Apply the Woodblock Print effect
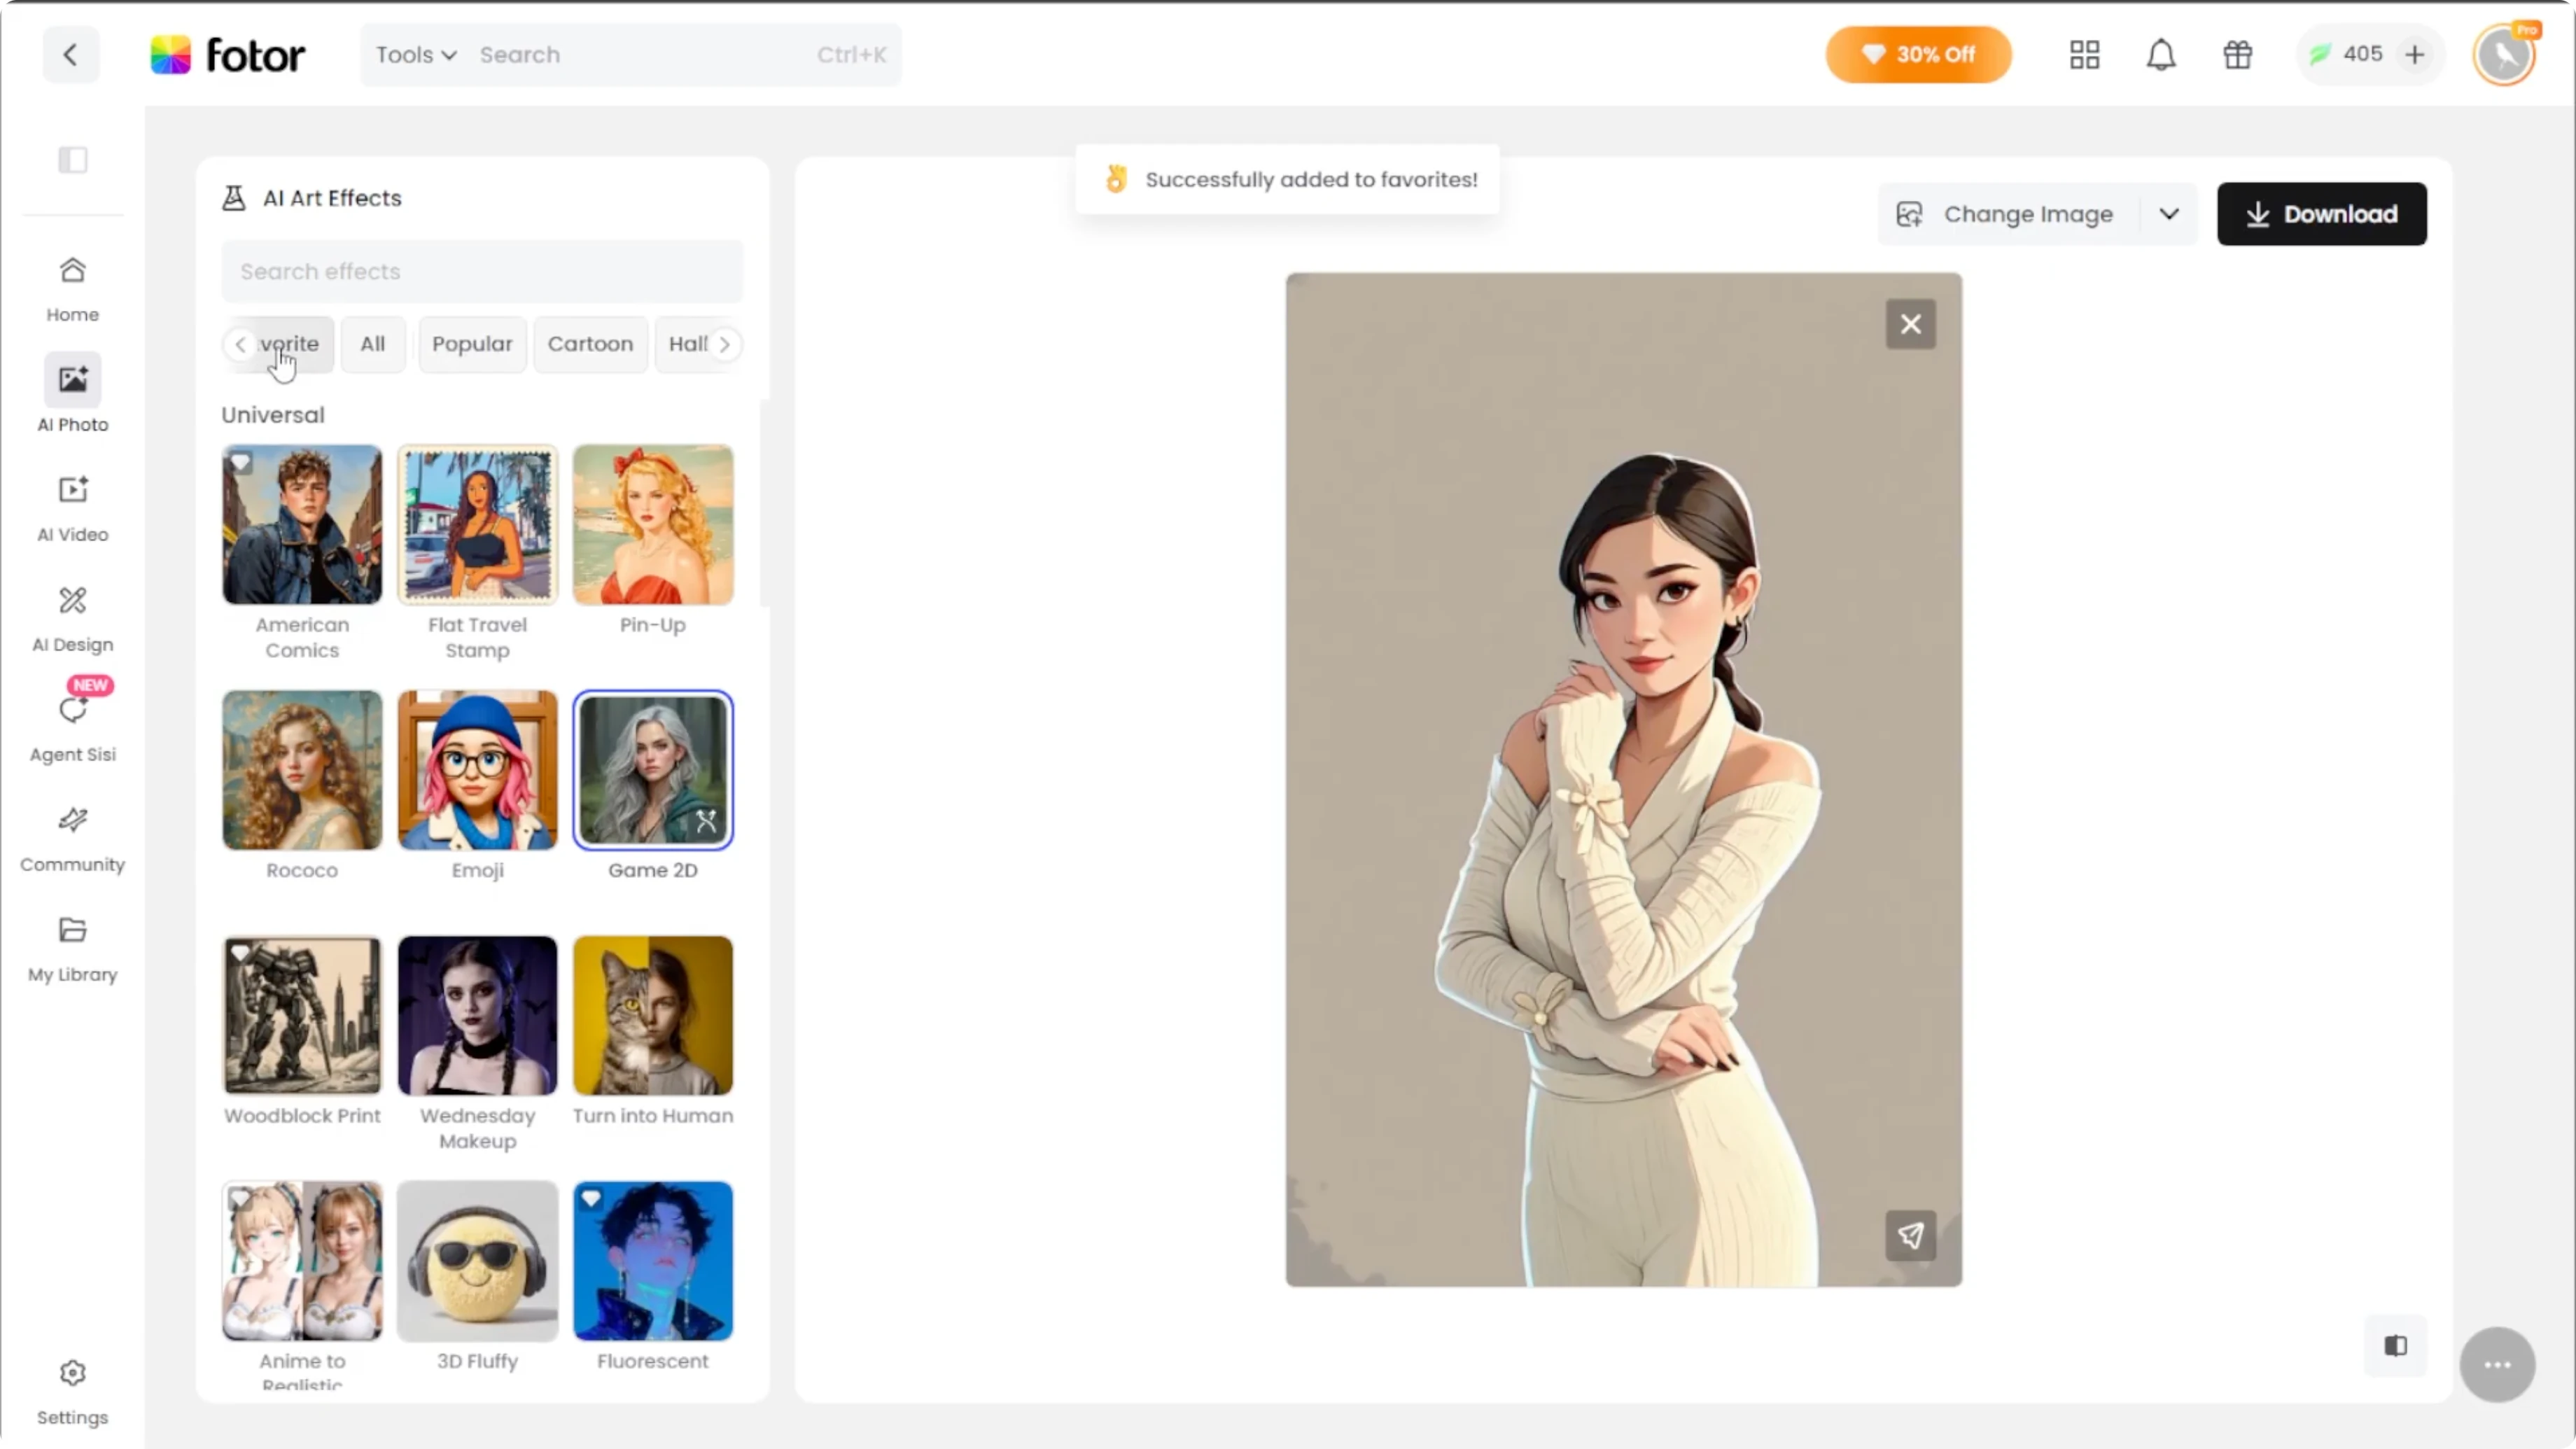2576x1449 pixels. coord(302,1015)
